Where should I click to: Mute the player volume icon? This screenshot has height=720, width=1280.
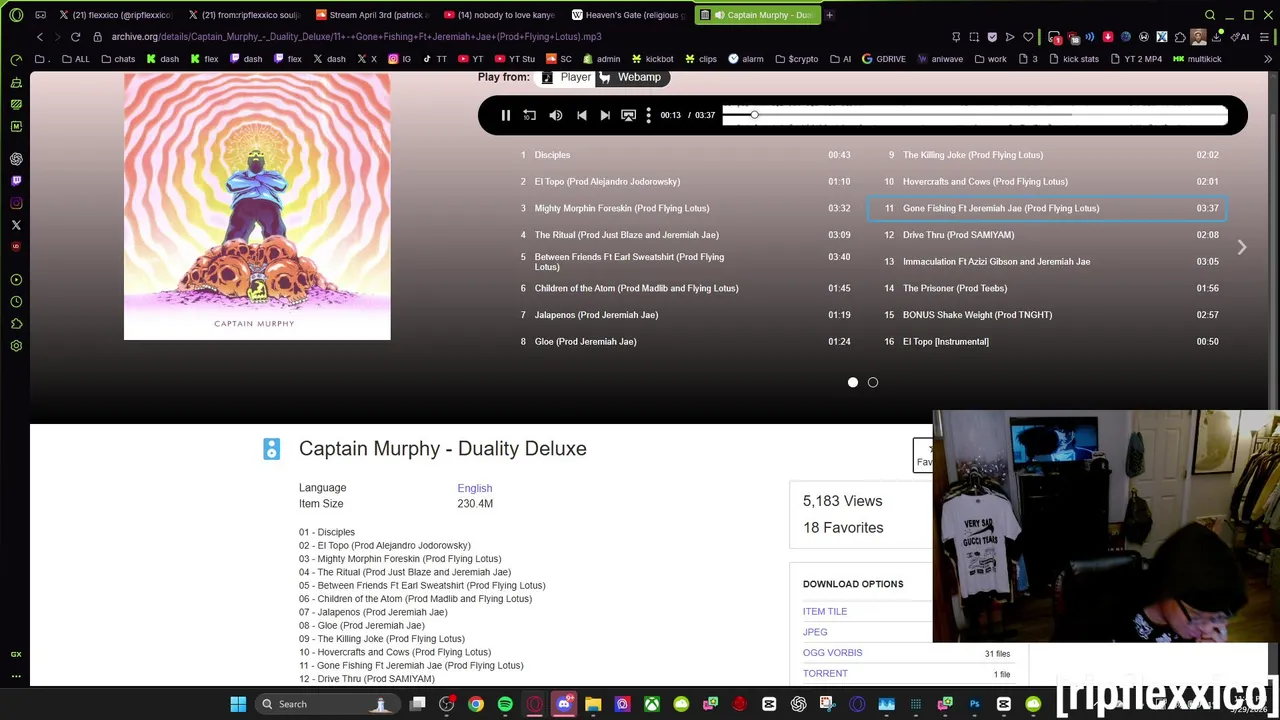click(556, 115)
